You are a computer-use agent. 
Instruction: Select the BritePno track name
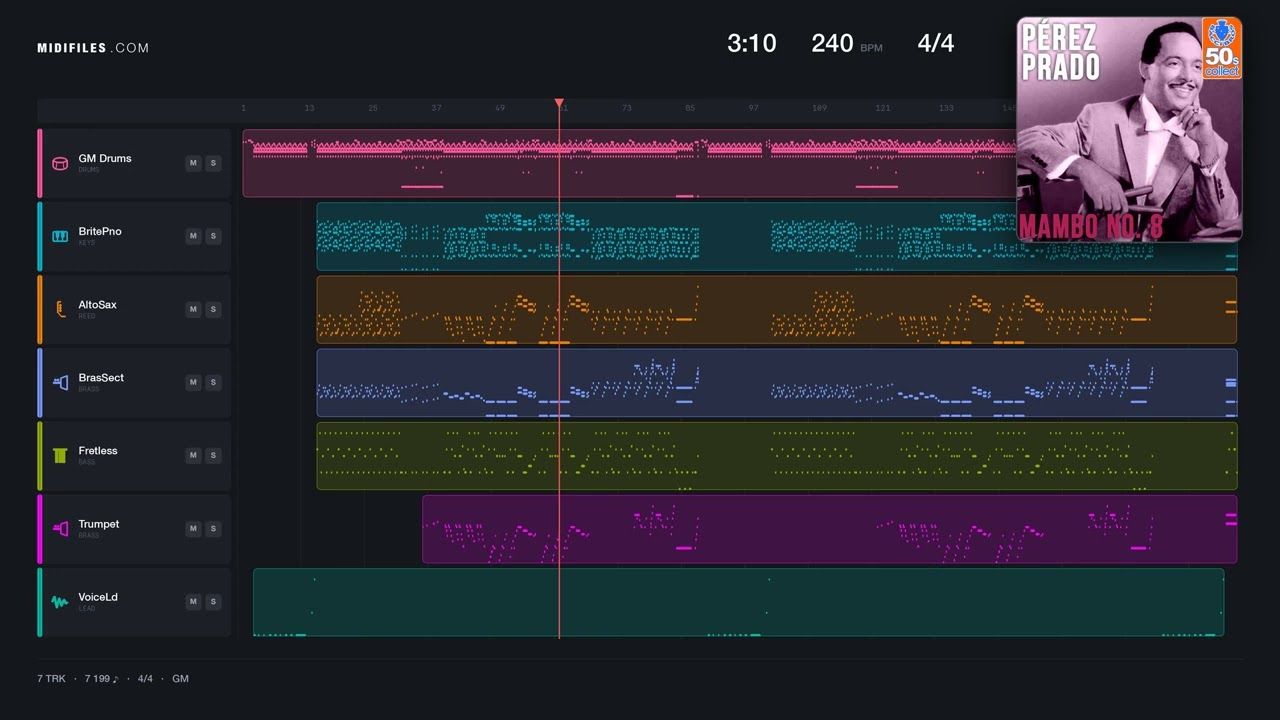[100, 231]
